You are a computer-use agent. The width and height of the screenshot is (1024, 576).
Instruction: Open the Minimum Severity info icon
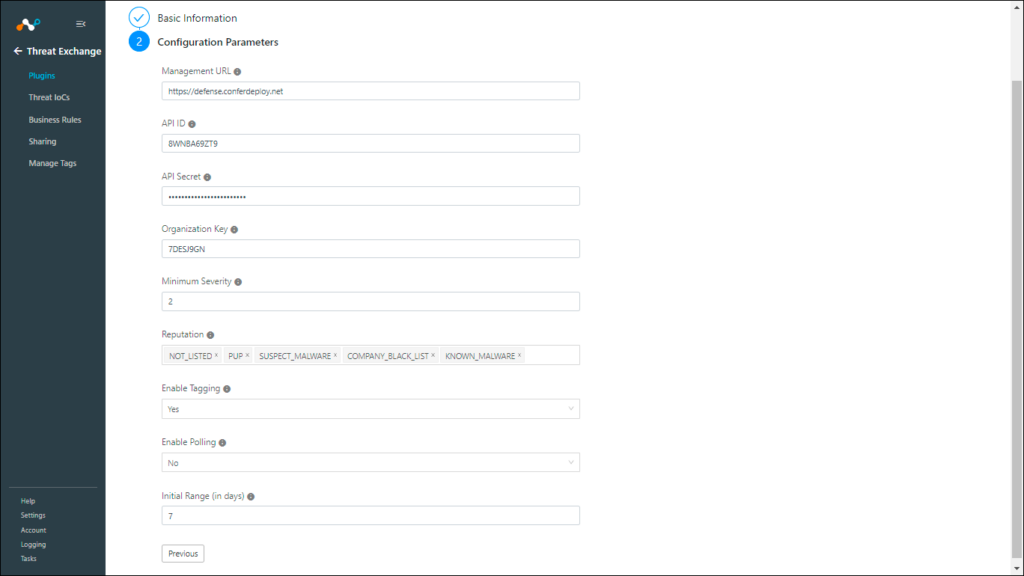(238, 282)
